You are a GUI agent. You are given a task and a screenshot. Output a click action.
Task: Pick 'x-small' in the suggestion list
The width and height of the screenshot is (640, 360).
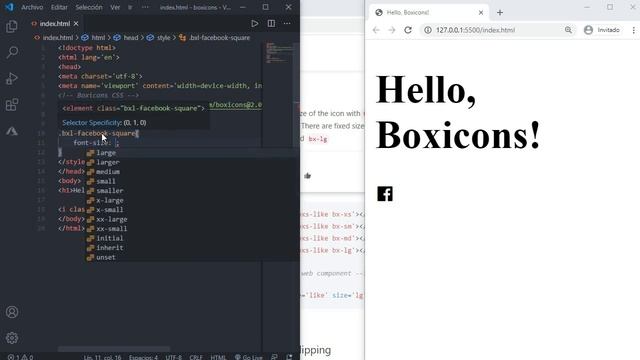[x=192, y=210]
